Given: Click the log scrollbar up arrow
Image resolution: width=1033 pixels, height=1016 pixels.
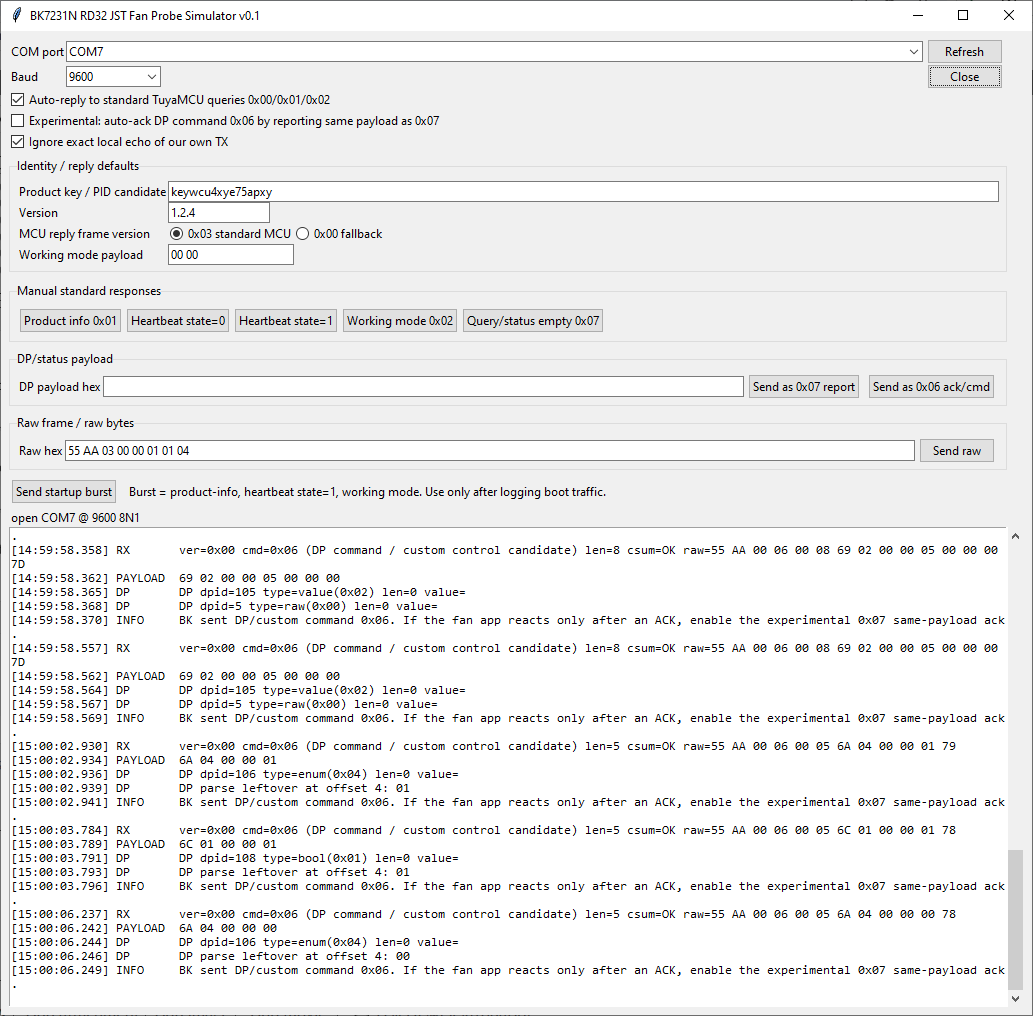Looking at the screenshot, I should [1015, 536].
